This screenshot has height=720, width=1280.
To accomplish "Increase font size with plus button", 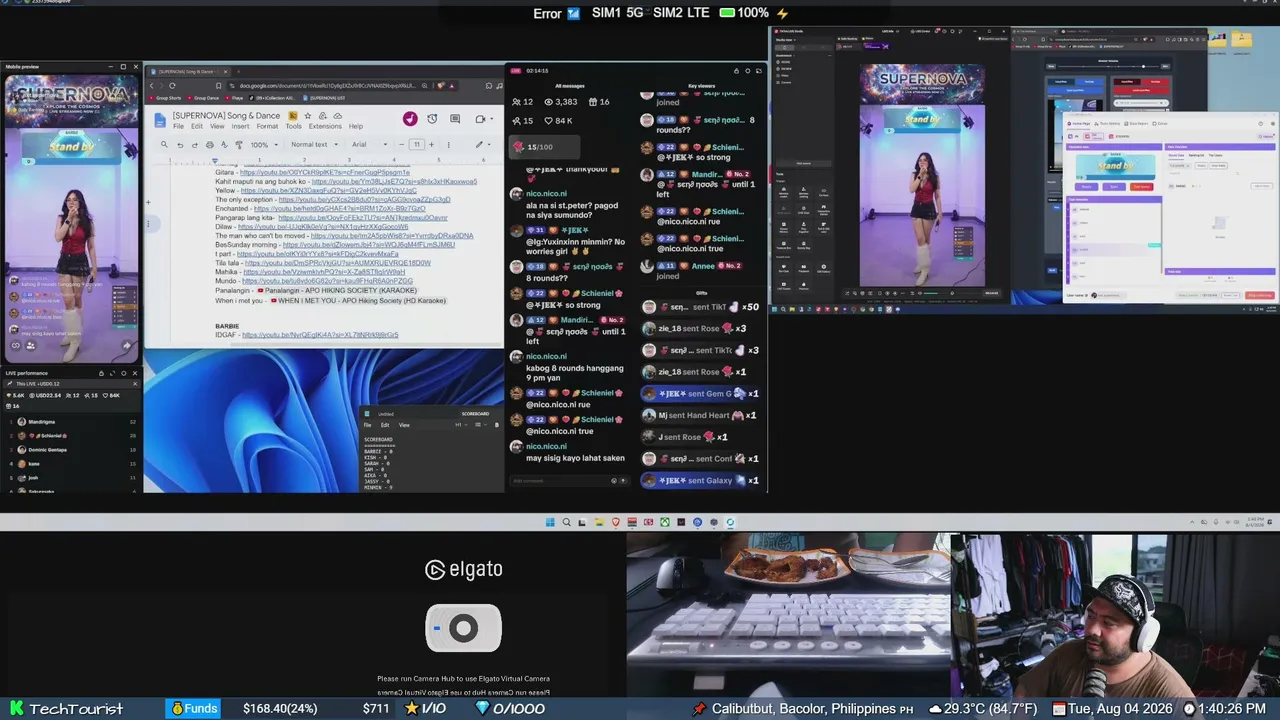I will [x=431, y=145].
